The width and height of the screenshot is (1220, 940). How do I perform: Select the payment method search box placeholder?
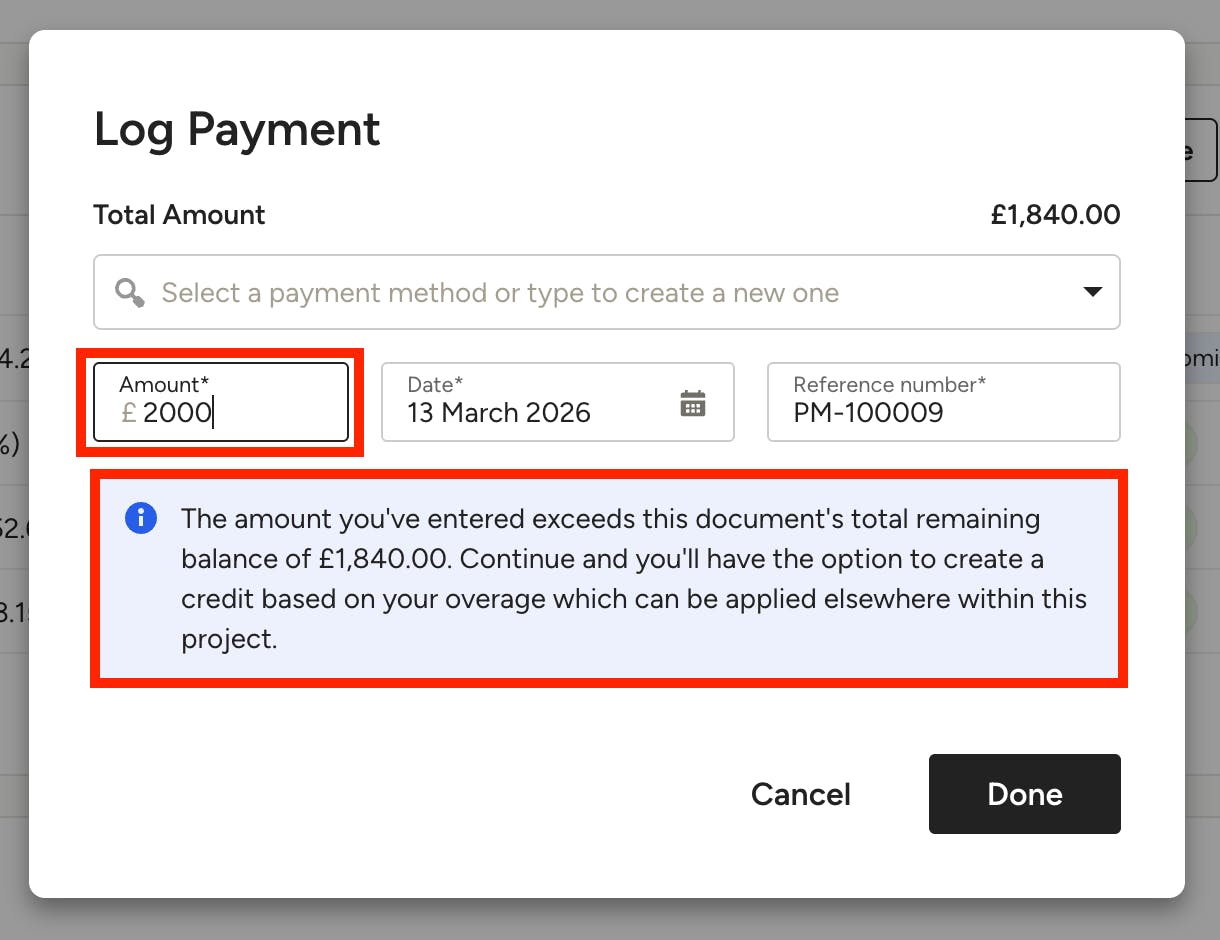[500, 293]
